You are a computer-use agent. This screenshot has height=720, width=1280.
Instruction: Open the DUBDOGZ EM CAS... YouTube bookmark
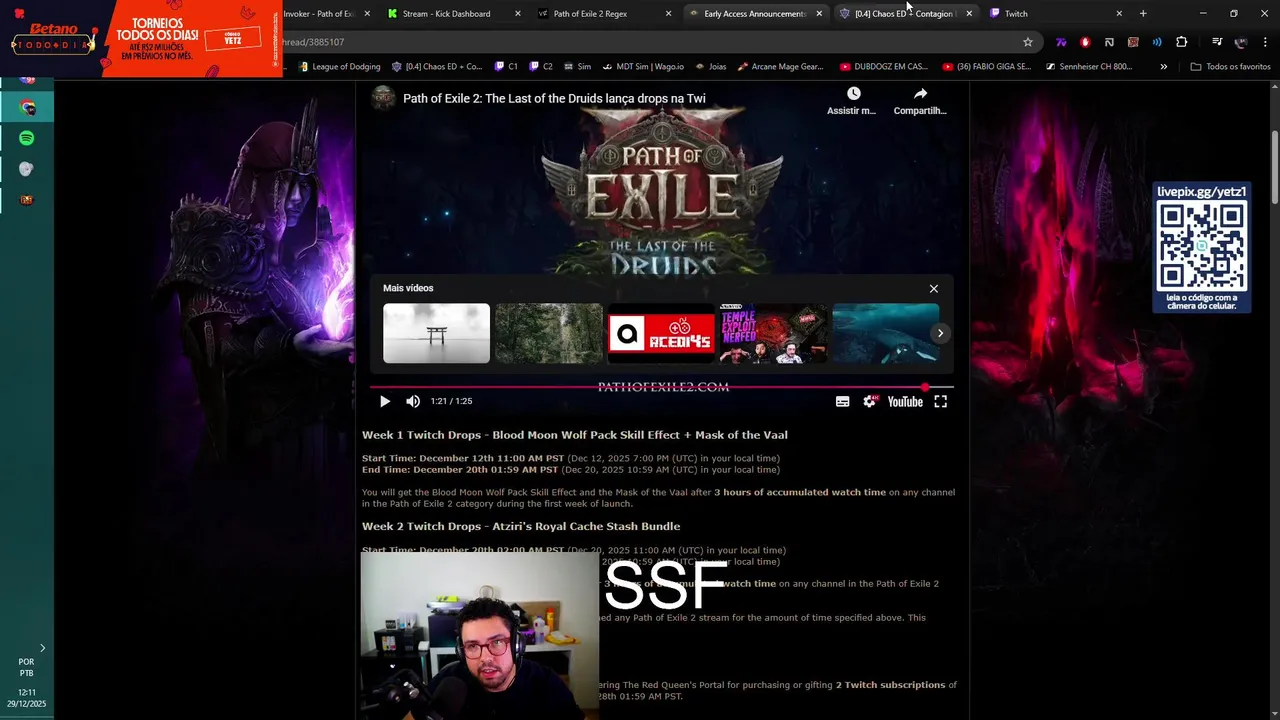pyautogui.click(x=884, y=67)
